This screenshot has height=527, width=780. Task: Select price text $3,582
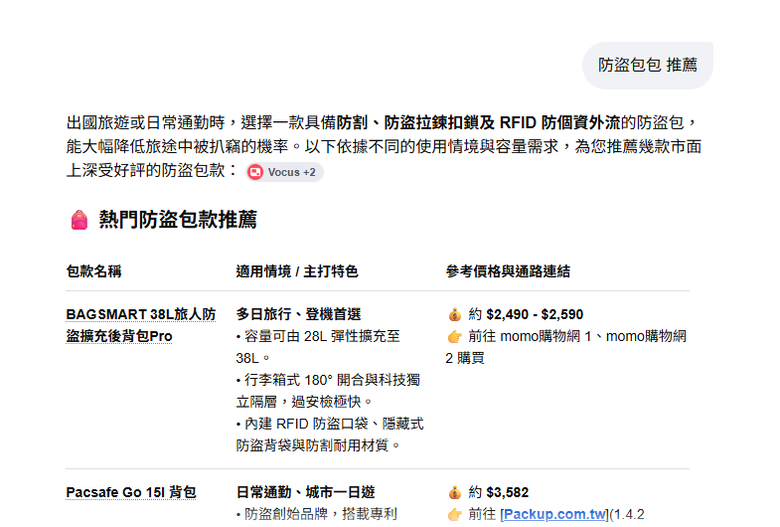click(x=507, y=493)
